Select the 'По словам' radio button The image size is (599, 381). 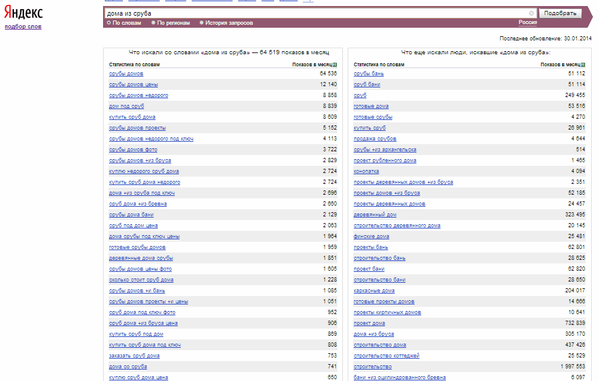pyautogui.click(x=109, y=23)
